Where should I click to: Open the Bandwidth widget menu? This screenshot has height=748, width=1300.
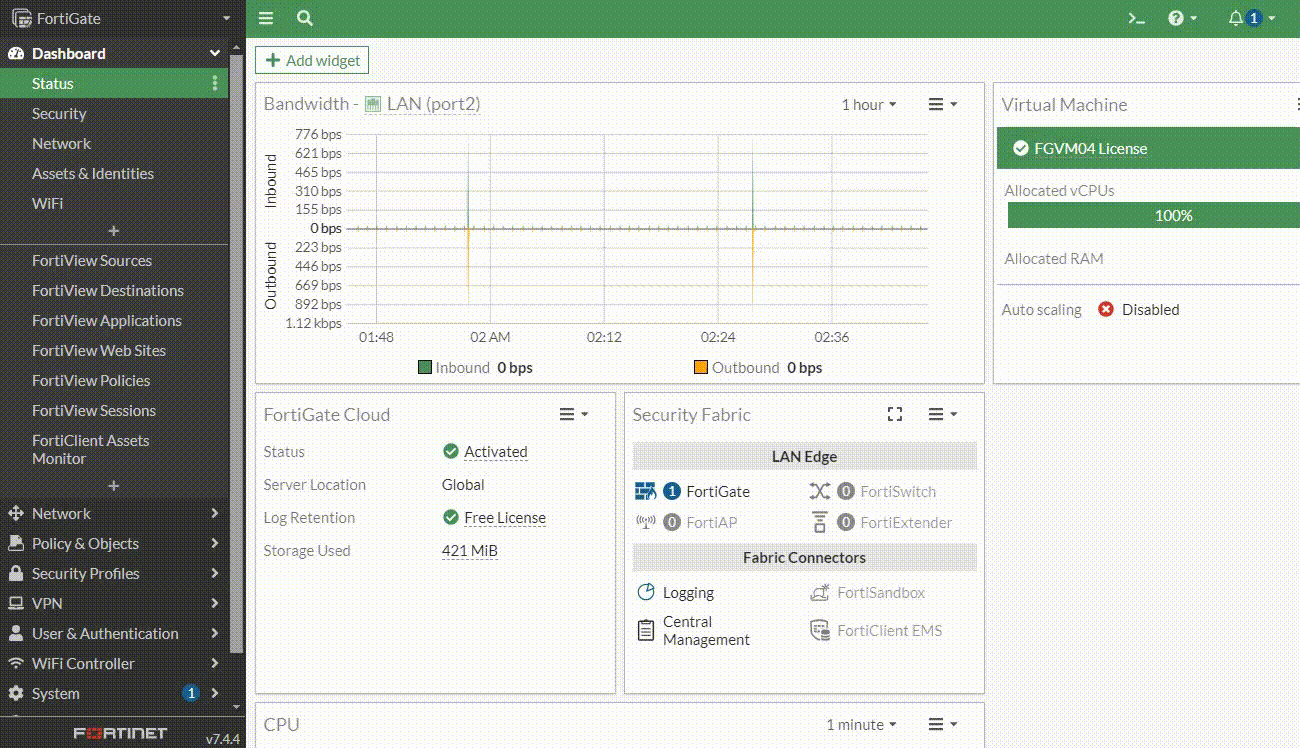tap(943, 104)
